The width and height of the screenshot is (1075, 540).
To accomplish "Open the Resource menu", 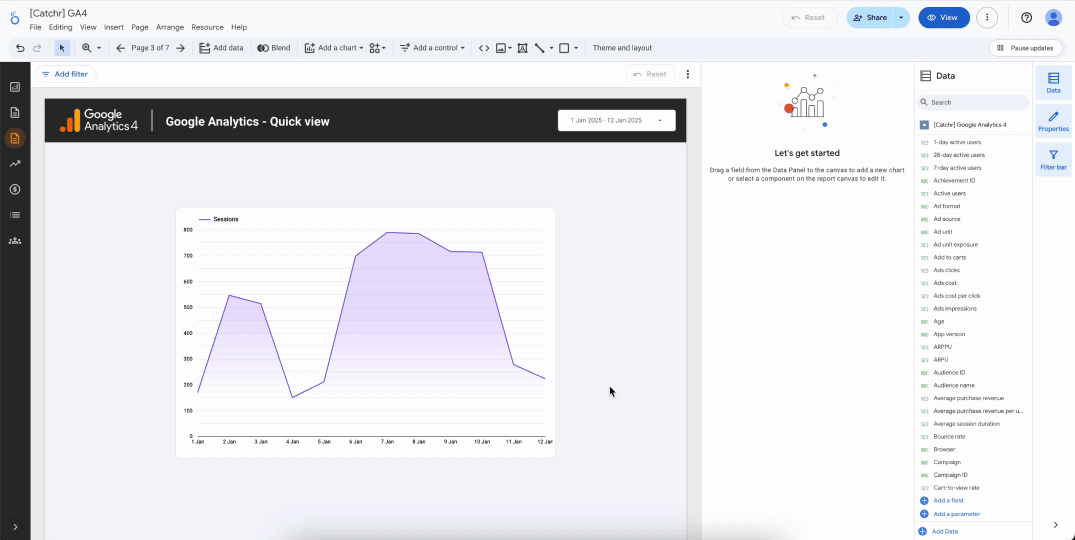I will click(x=208, y=27).
